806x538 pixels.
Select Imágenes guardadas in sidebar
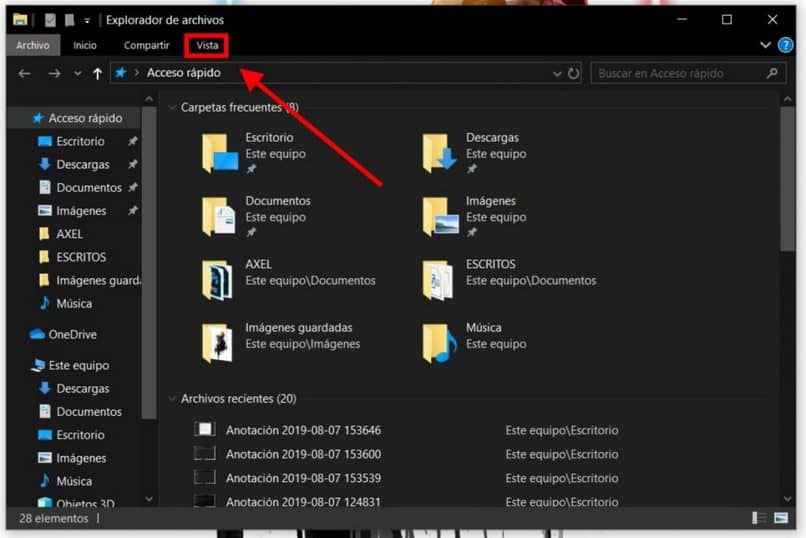click(89, 280)
